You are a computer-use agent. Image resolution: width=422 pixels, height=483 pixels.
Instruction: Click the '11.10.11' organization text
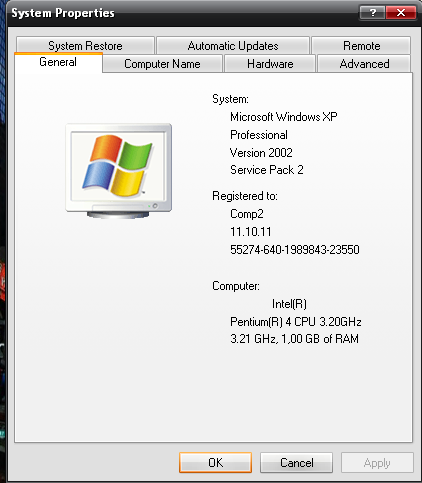pos(251,232)
